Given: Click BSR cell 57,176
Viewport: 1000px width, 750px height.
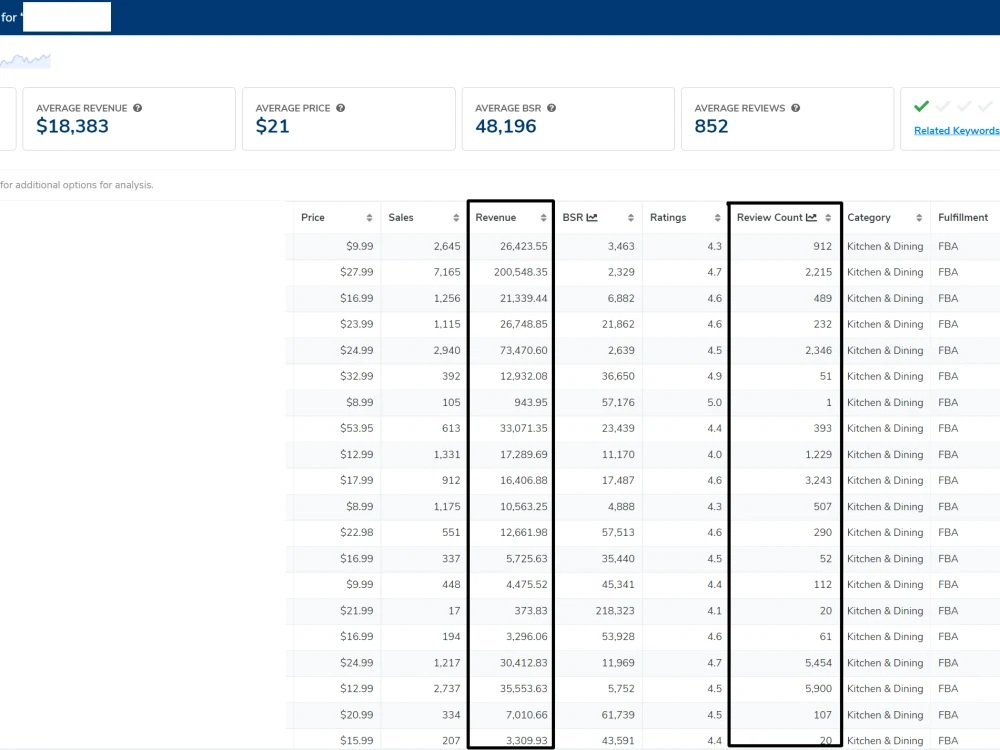Looking at the screenshot, I should click(x=618, y=402).
